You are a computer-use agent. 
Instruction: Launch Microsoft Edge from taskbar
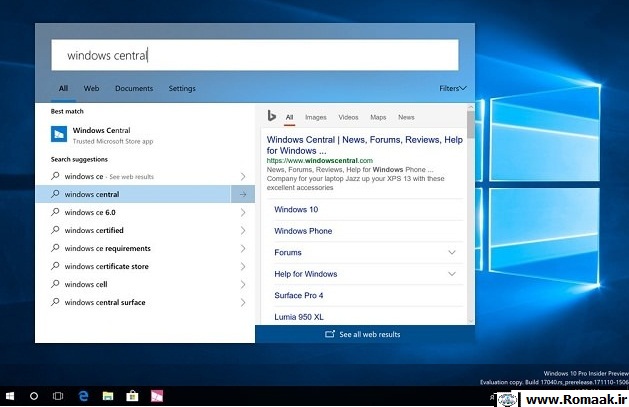click(83, 396)
